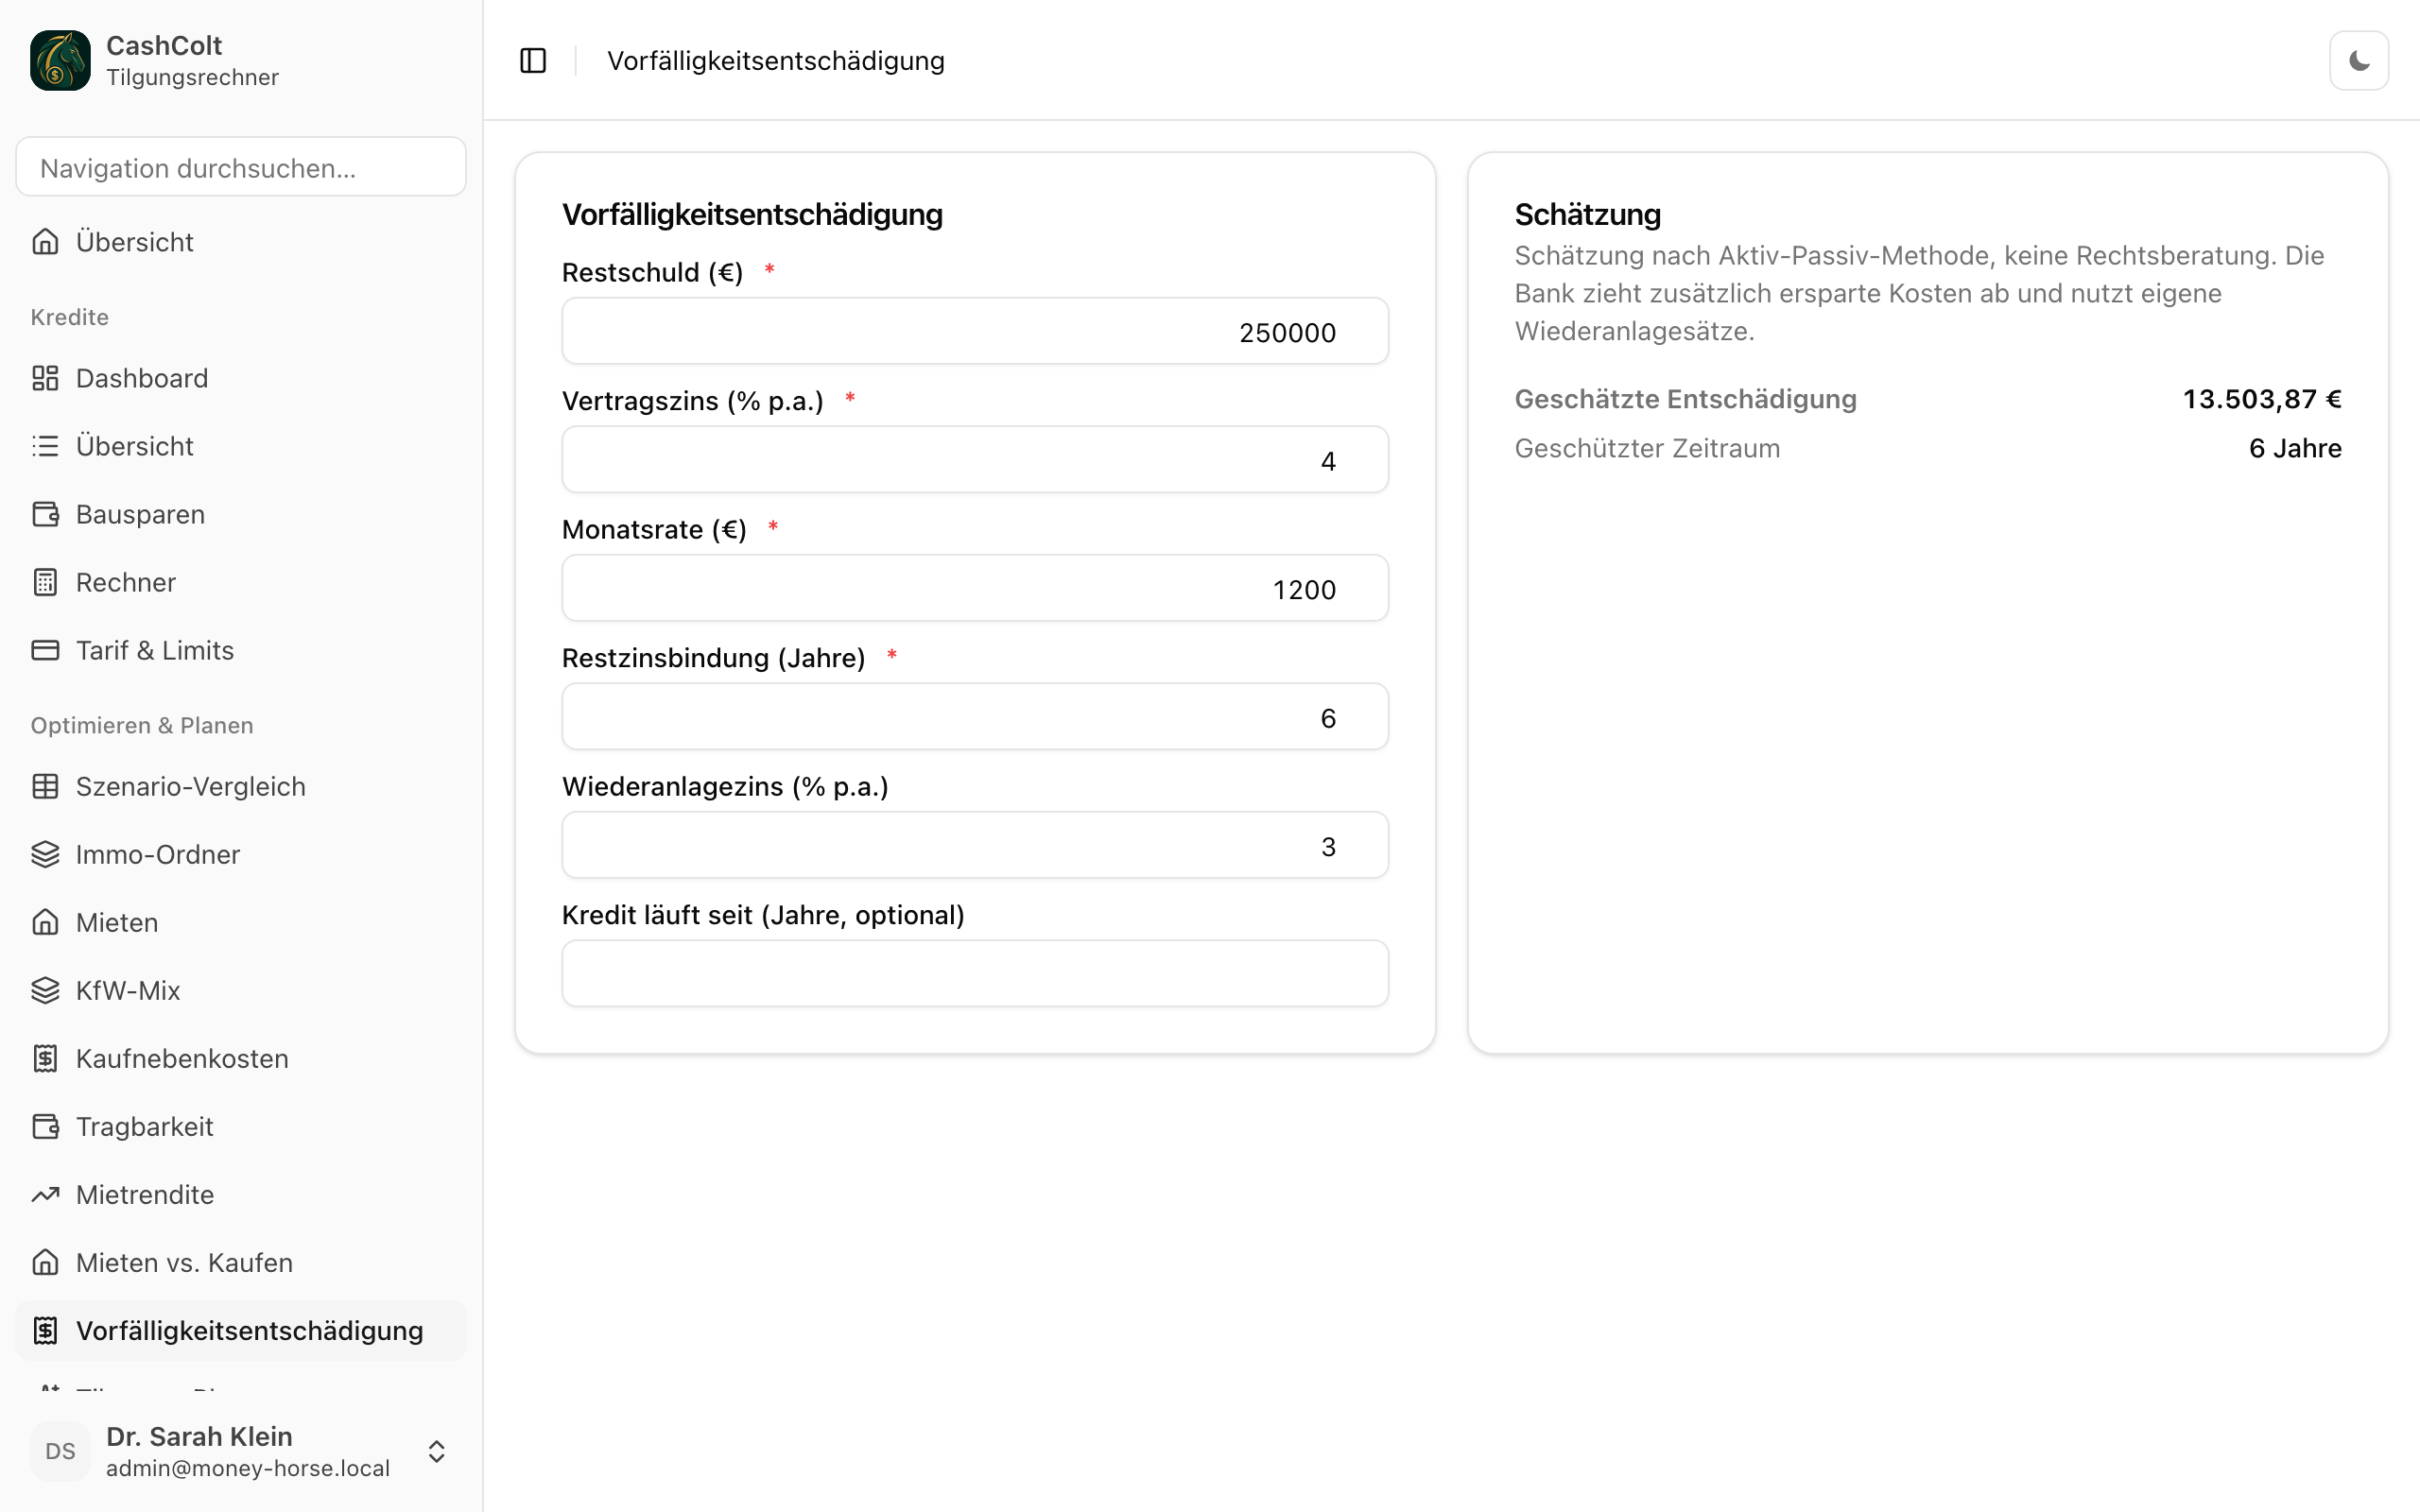The image size is (2420, 1512).
Task: Click the Wiederanlagezins input field
Action: tap(975, 845)
